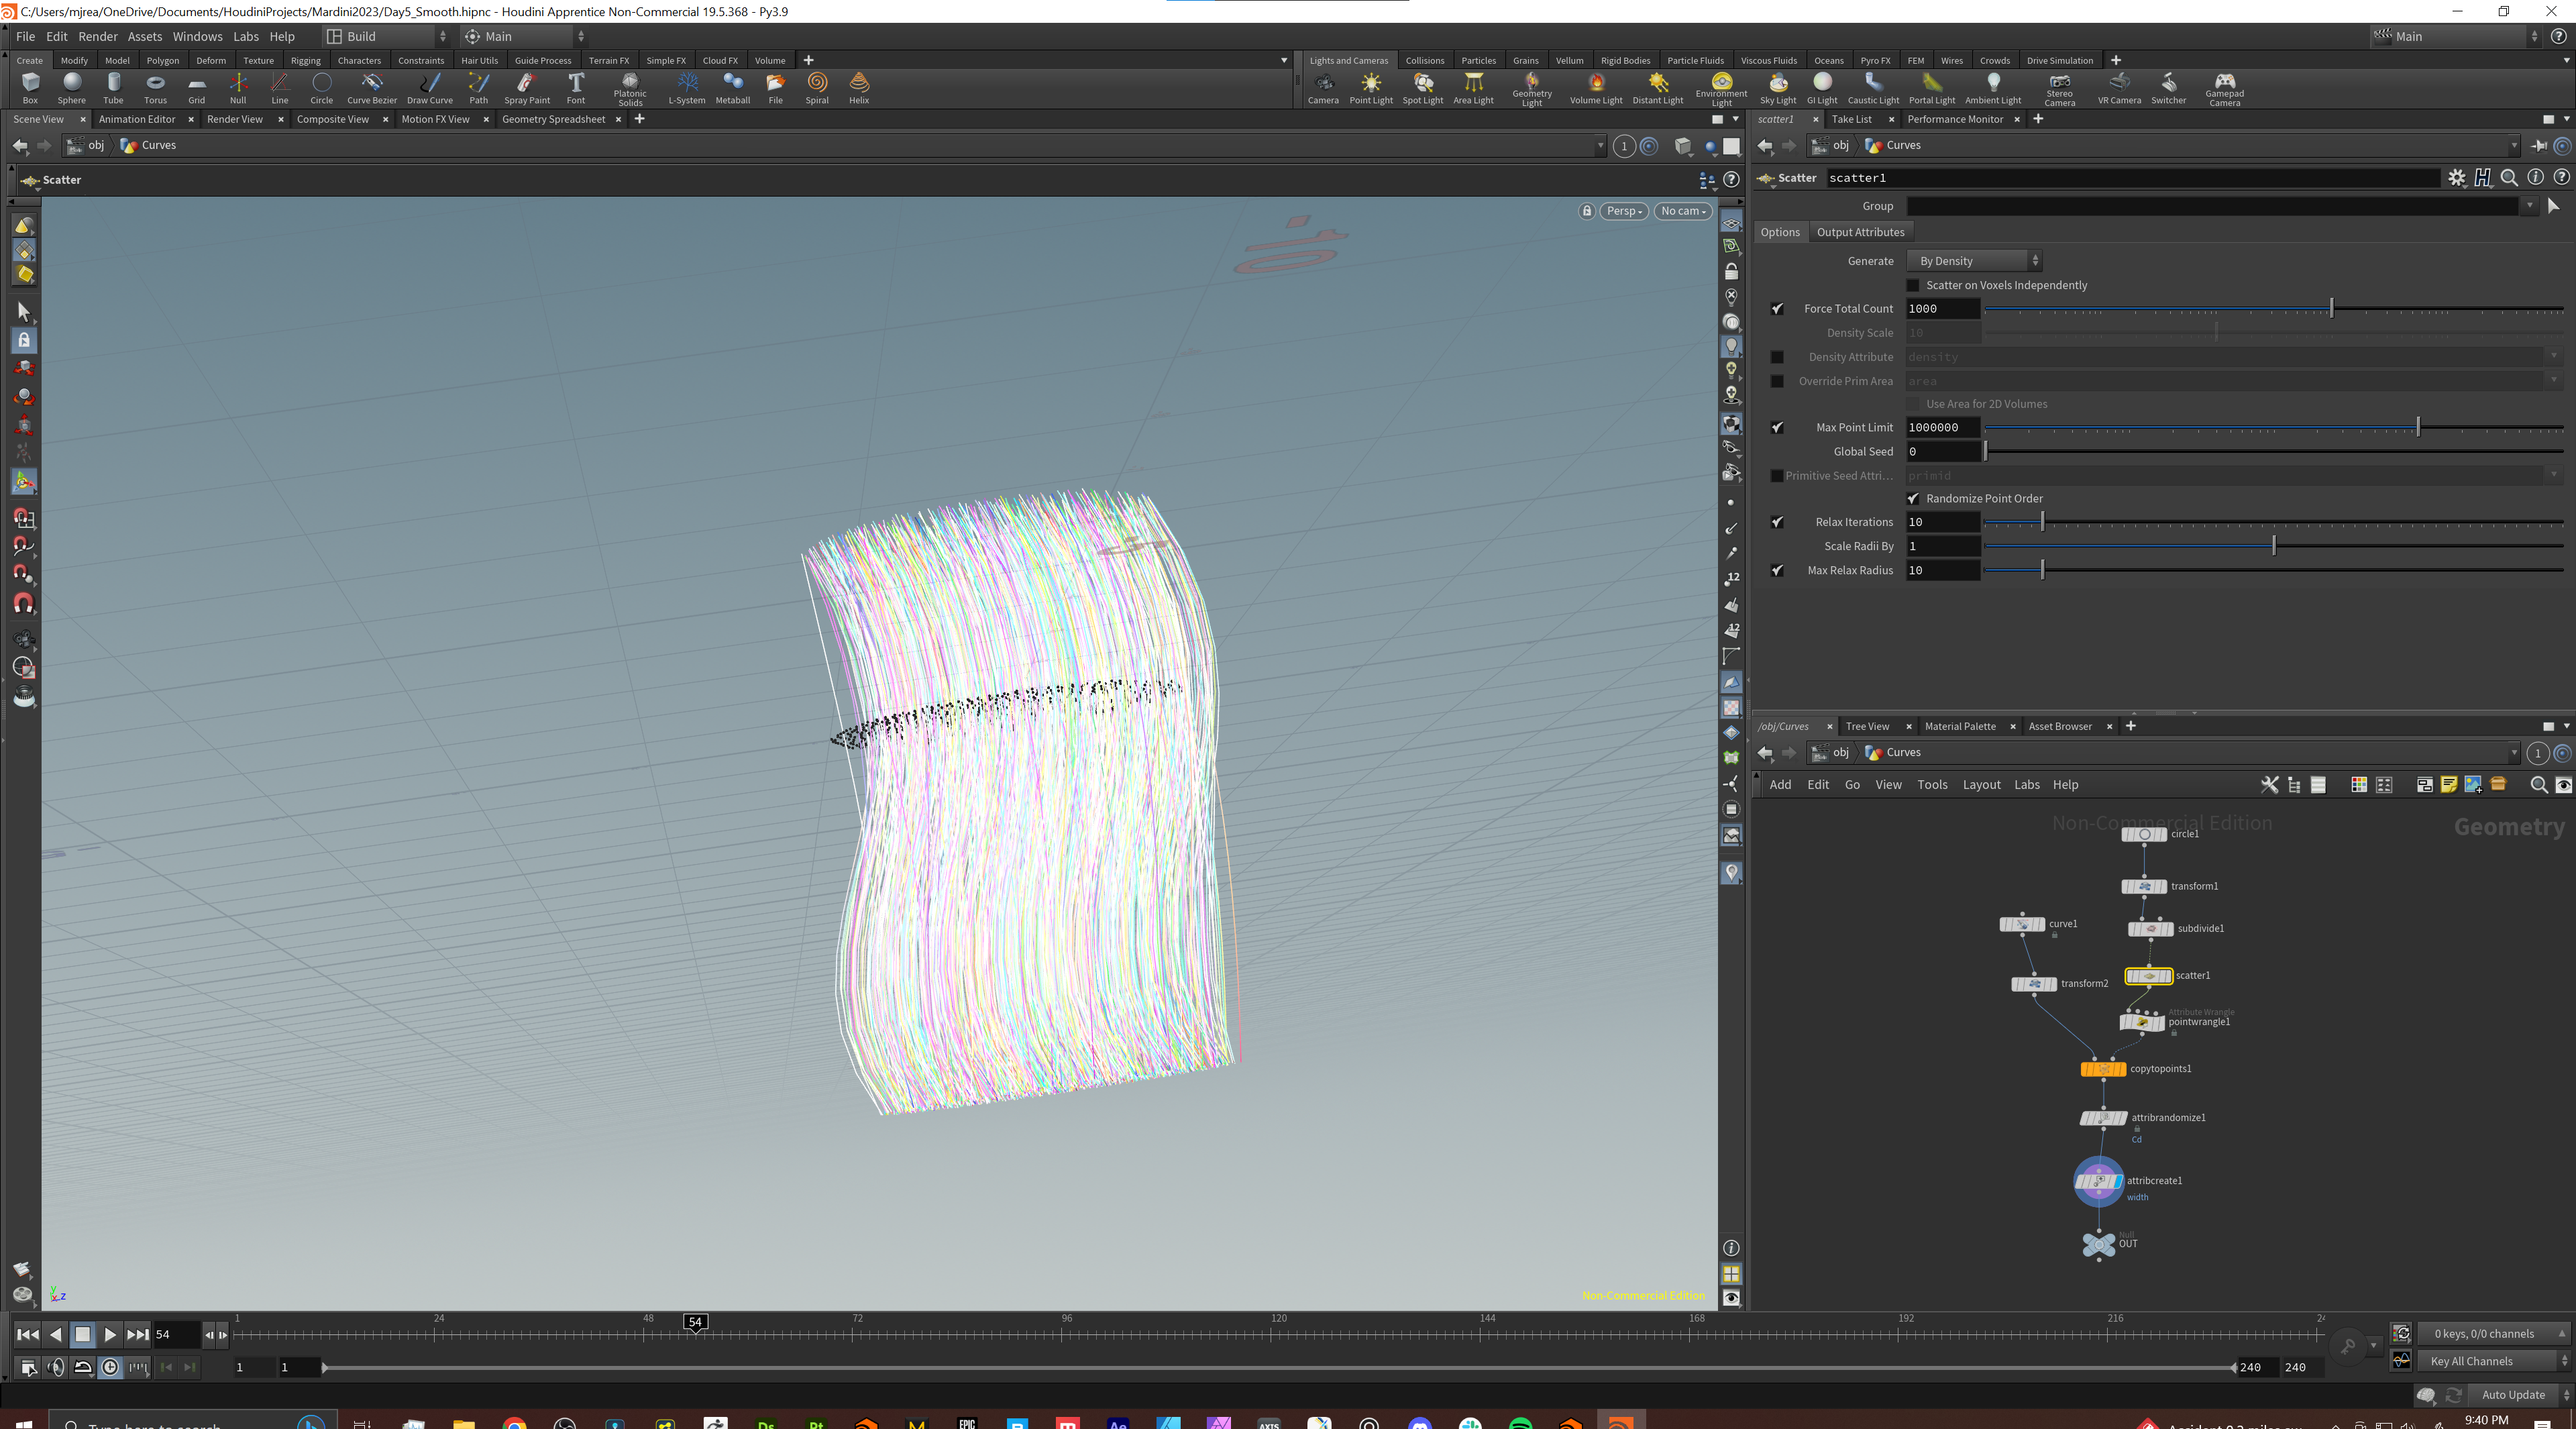This screenshot has width=2576, height=1429.
Task: Enable Primitive Seed Attribute checkbox
Action: (x=1777, y=476)
